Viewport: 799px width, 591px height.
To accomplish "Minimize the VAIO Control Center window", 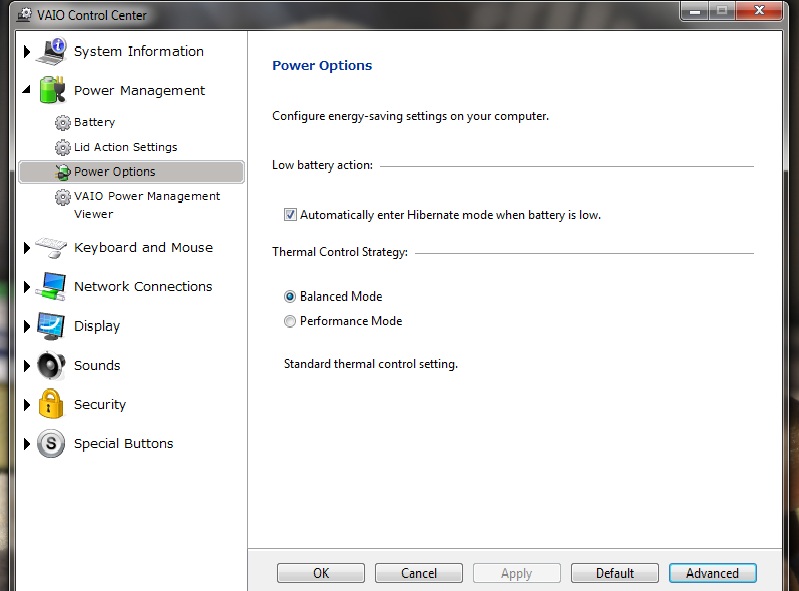I will (x=694, y=11).
